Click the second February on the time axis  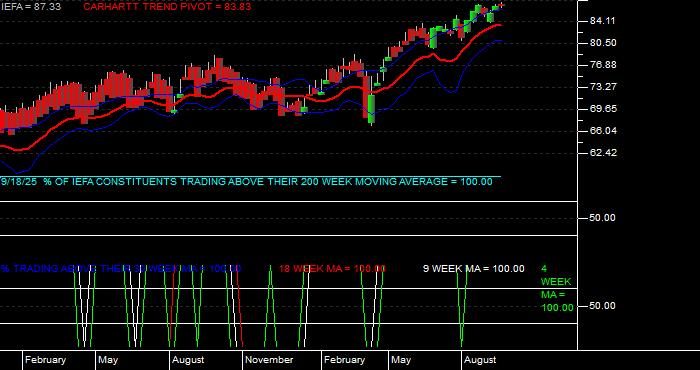point(344,360)
